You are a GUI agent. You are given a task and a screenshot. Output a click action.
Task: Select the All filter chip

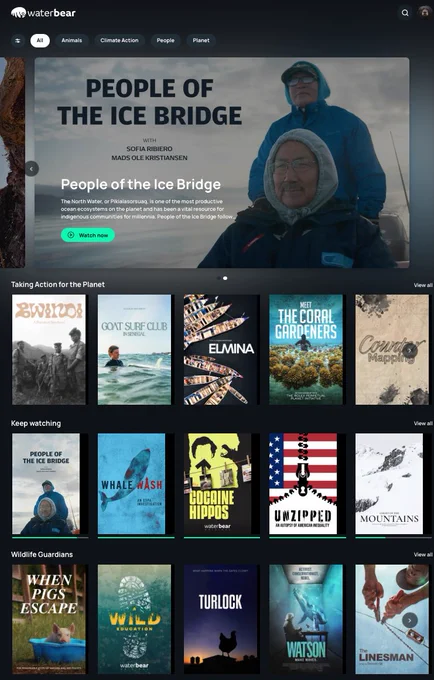(40, 40)
